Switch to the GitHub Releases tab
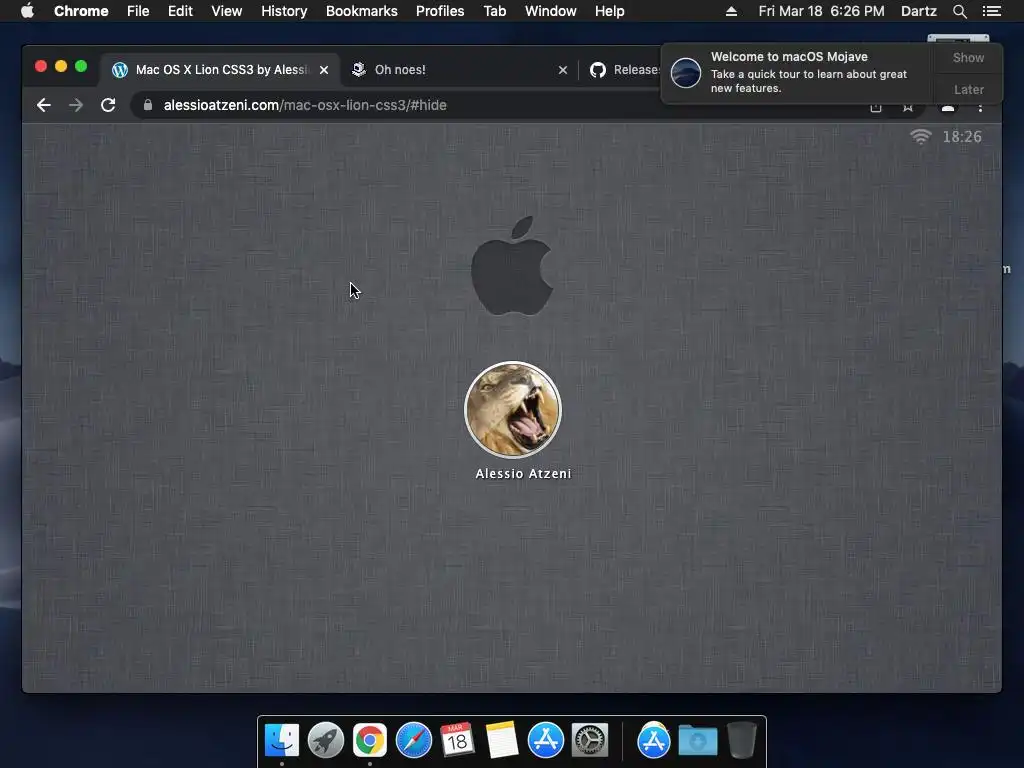 click(x=624, y=70)
